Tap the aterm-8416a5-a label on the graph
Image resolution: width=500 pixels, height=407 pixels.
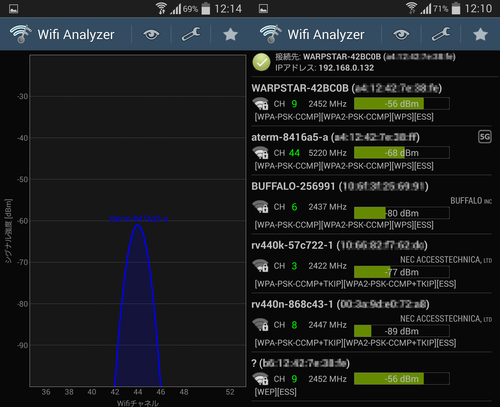click(x=138, y=219)
